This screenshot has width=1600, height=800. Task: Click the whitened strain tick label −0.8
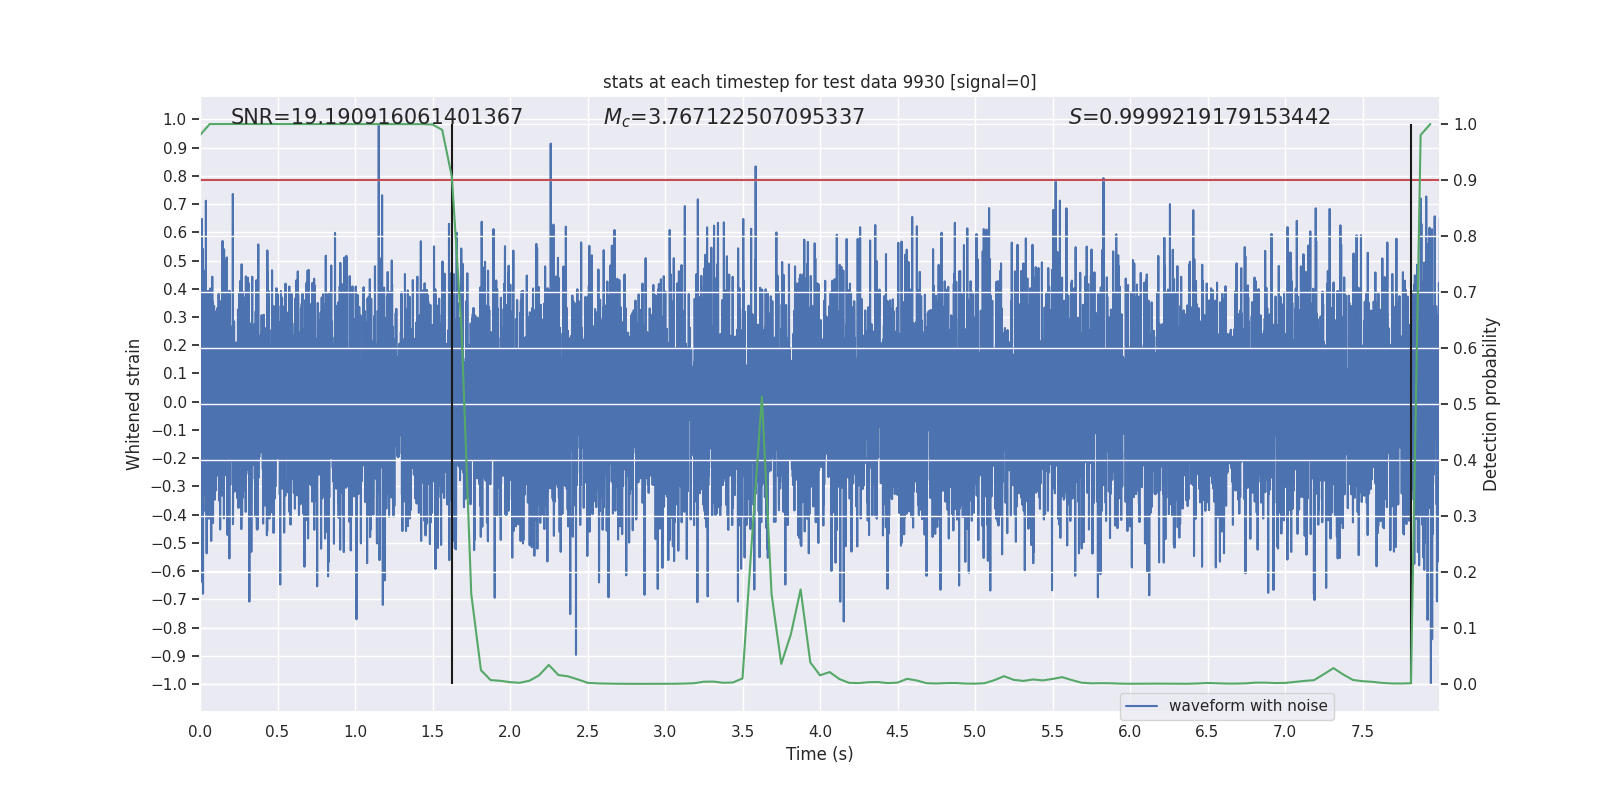(x=169, y=628)
